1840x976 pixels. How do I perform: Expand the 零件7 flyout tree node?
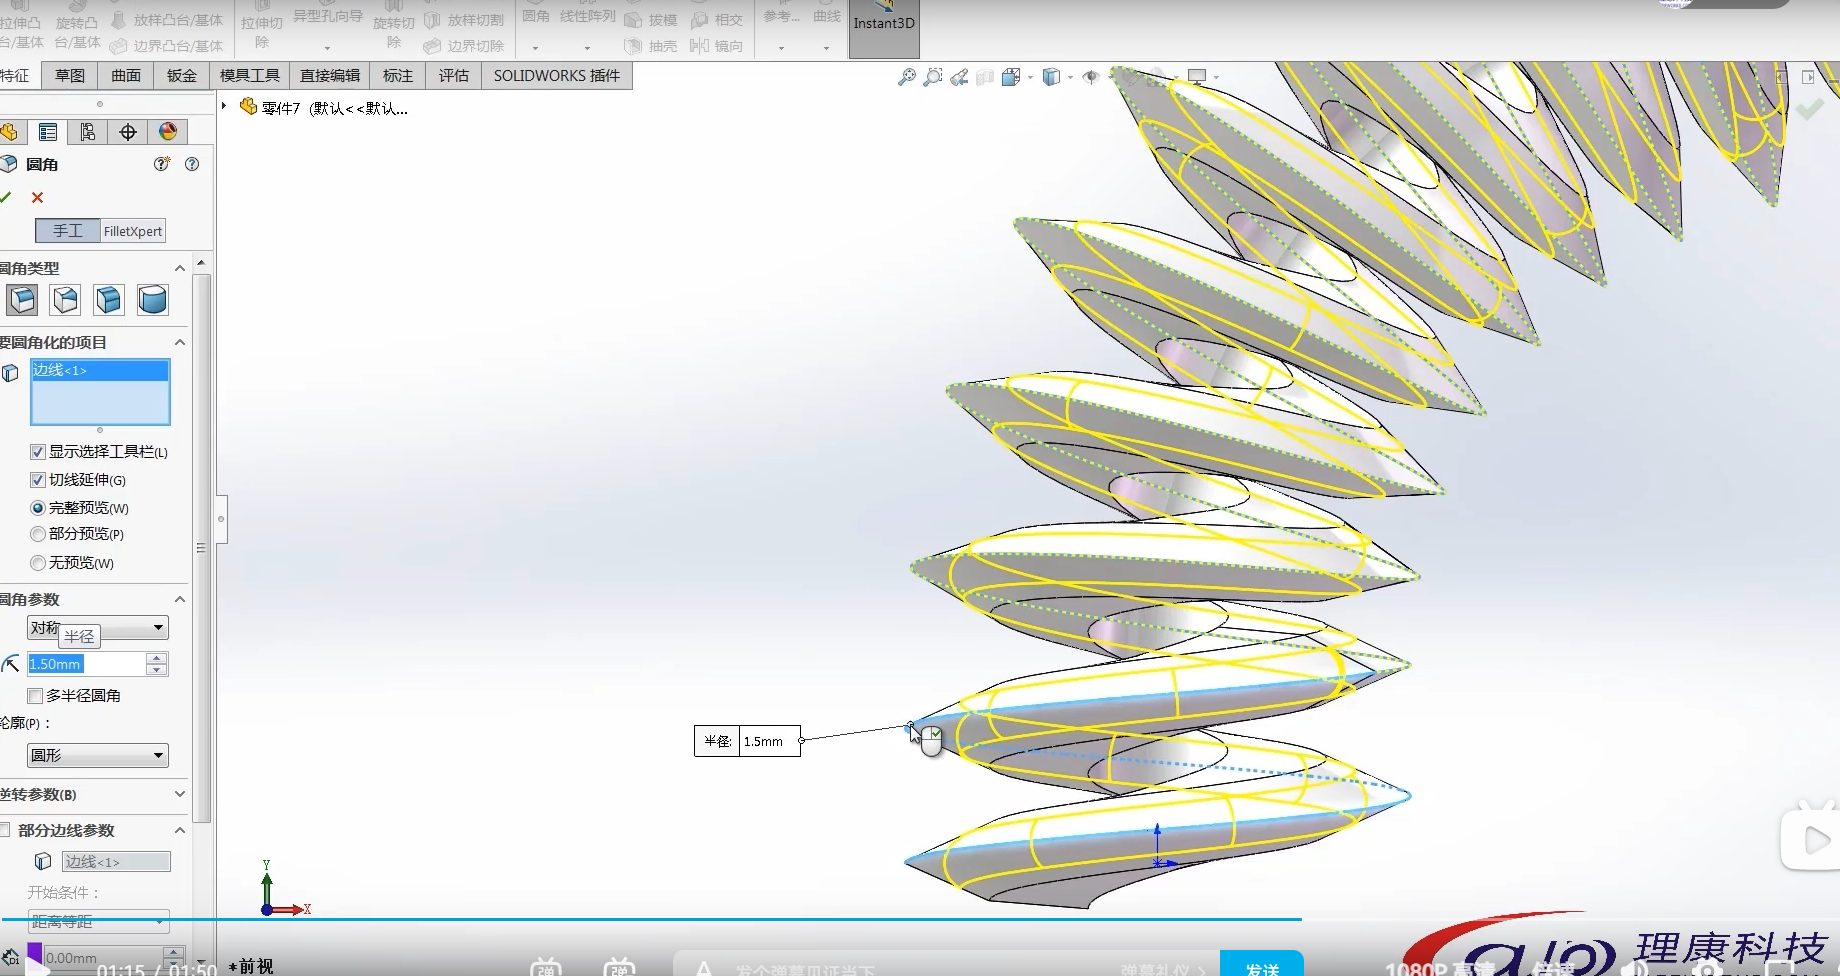224,106
